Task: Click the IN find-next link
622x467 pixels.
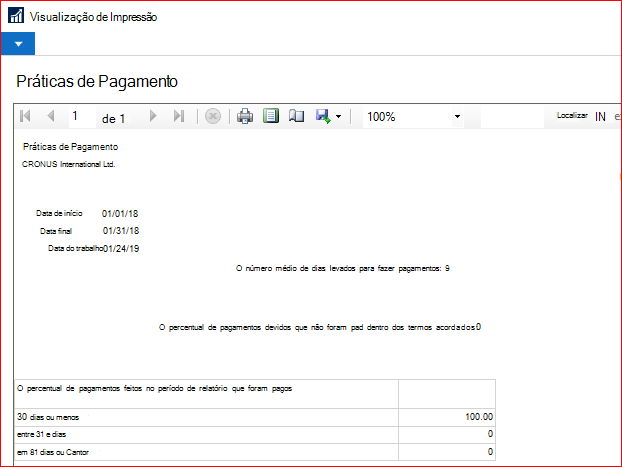Action: [600, 117]
